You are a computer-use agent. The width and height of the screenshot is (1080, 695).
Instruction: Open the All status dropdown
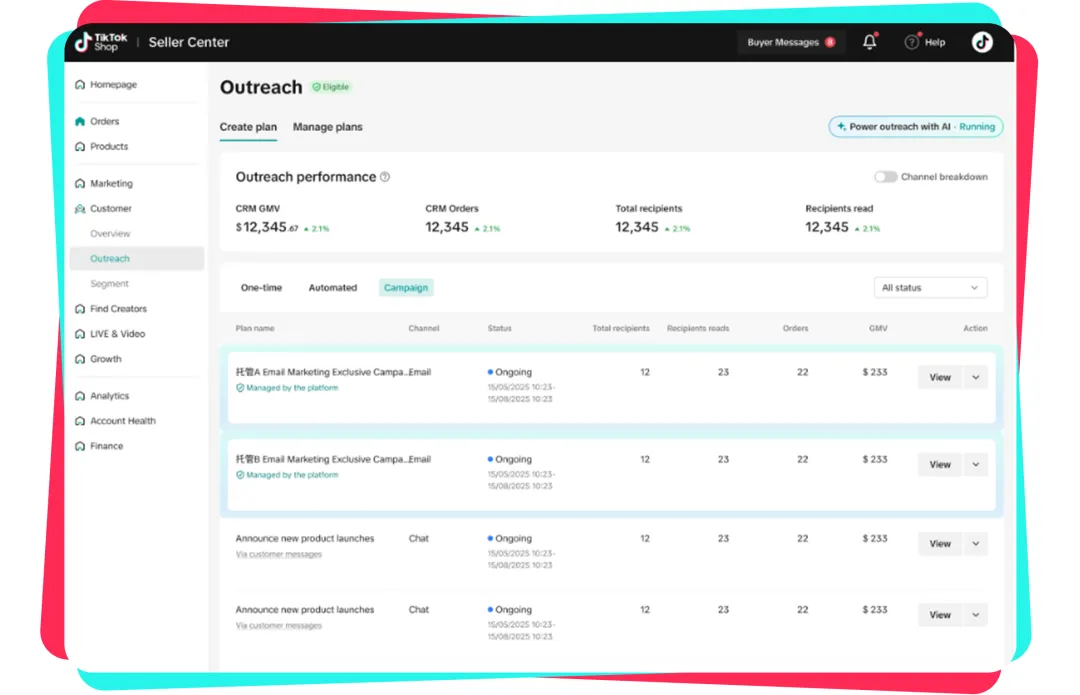click(929, 288)
